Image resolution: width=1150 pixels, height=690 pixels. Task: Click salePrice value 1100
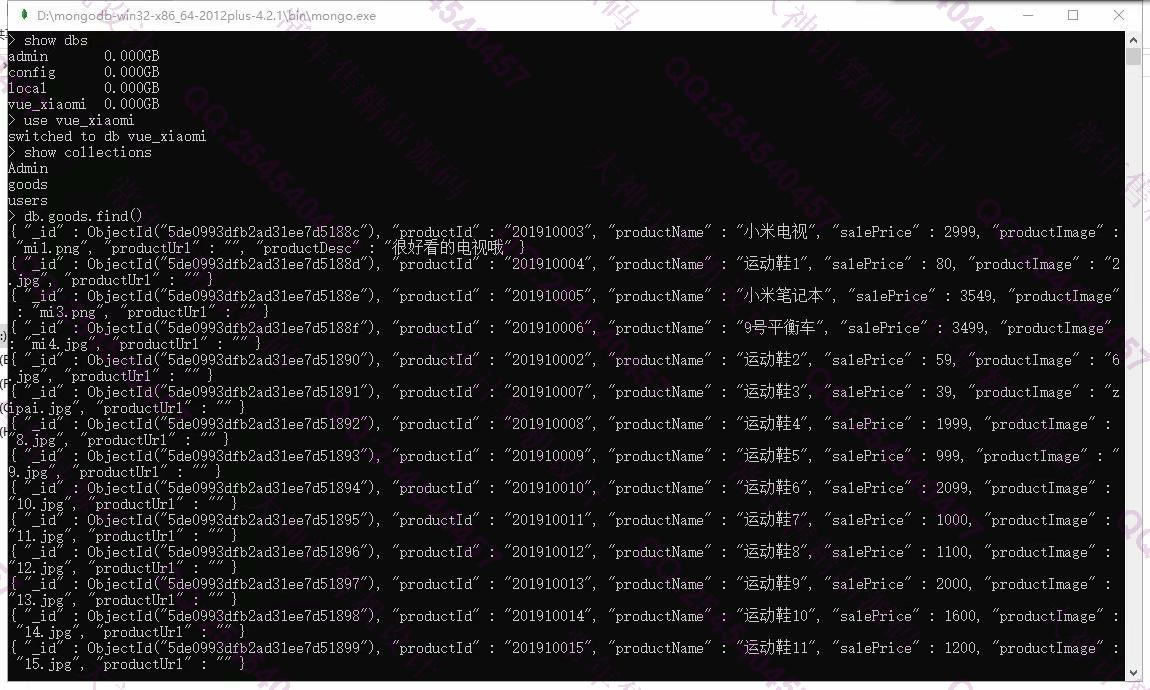(951, 553)
